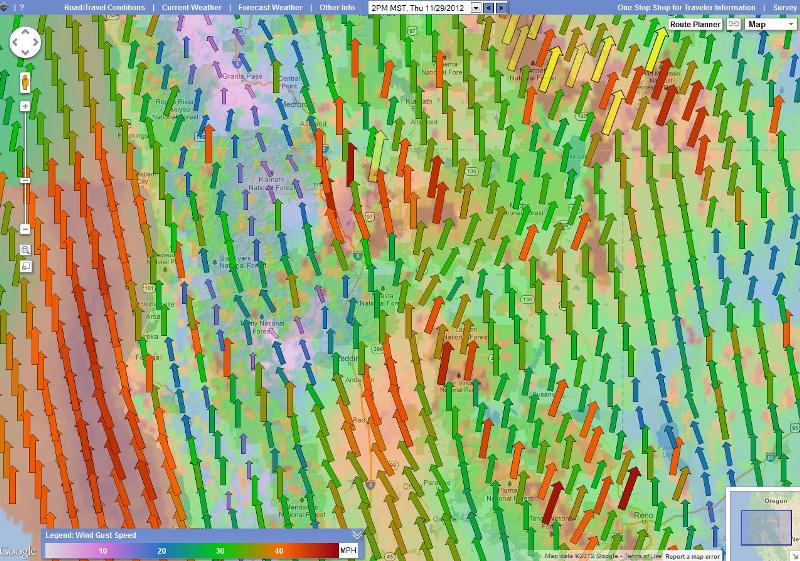Click the pan control compass
Viewport: 800px width, 561px height.
coord(25,42)
